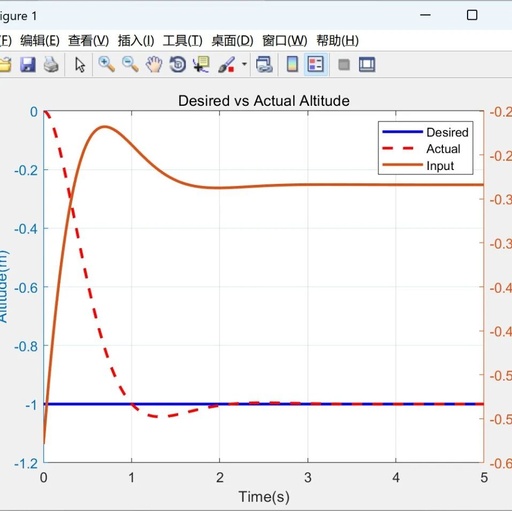Open the 工具(T) menu

[x=182, y=41]
